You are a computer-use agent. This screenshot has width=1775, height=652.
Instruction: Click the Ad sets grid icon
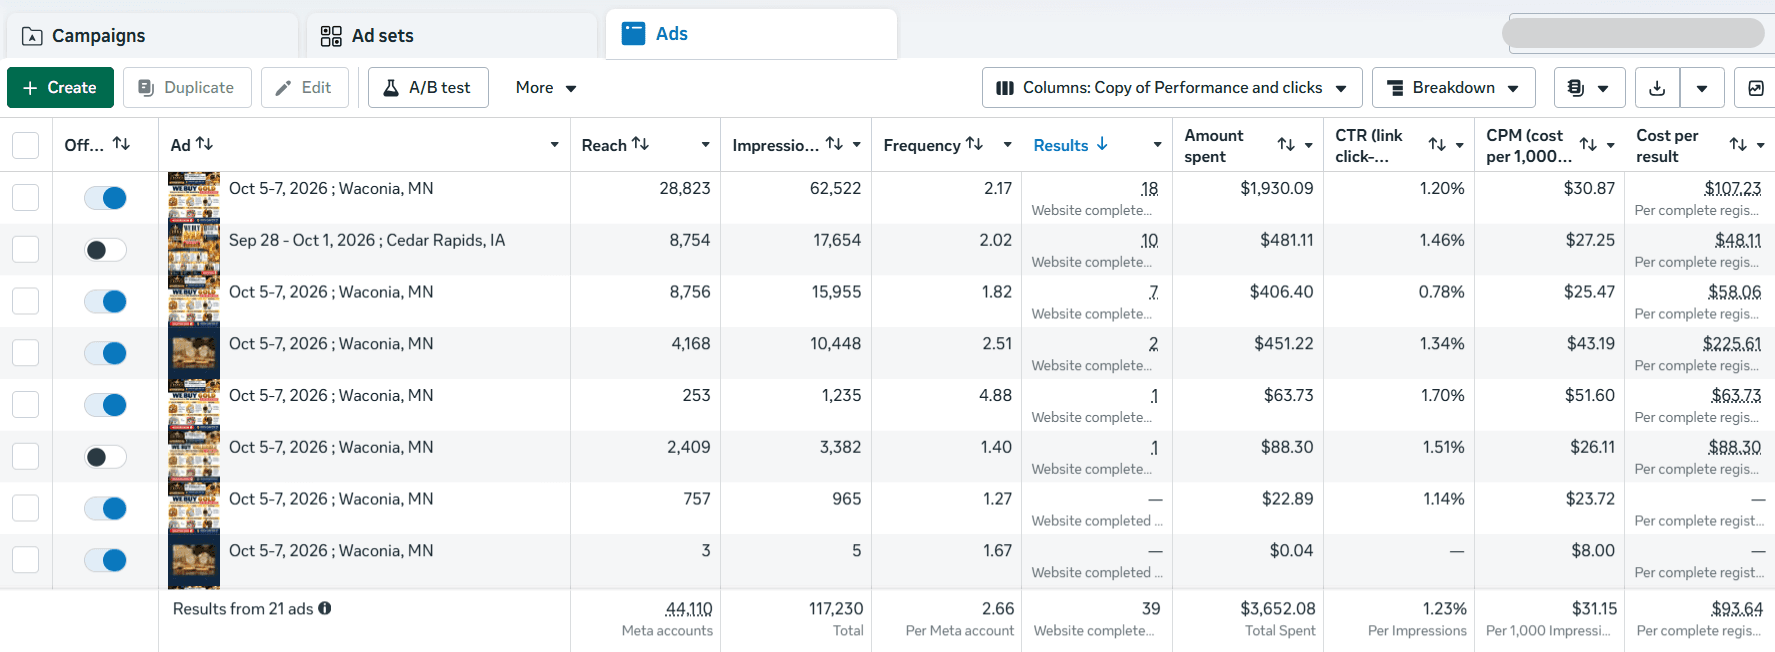tap(331, 36)
